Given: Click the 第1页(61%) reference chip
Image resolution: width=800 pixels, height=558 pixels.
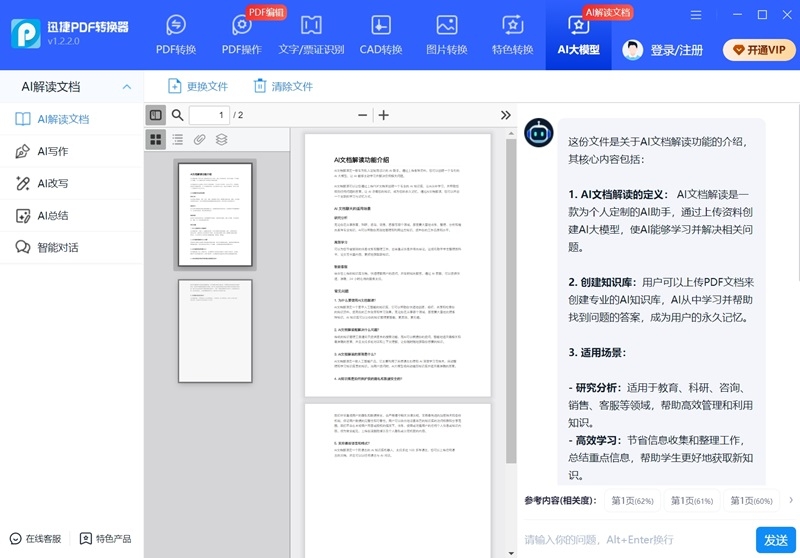Looking at the screenshot, I should point(691,501).
